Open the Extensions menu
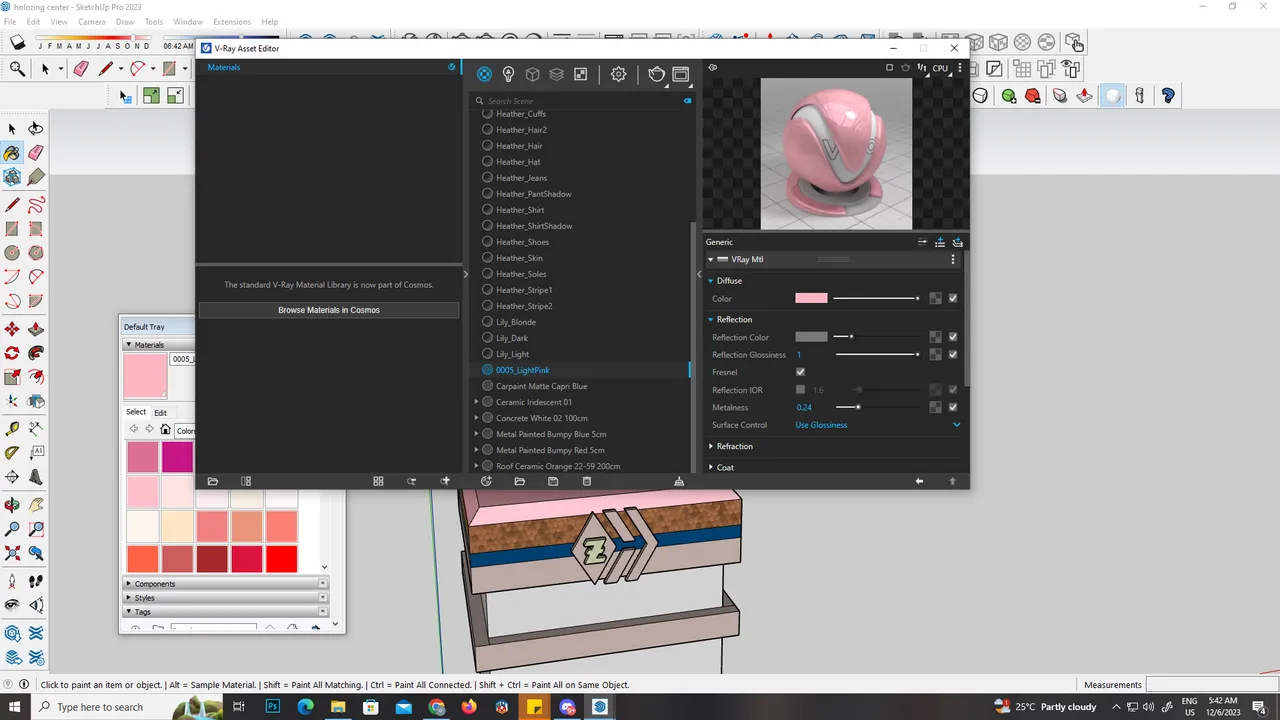The image size is (1280, 720). point(232,21)
